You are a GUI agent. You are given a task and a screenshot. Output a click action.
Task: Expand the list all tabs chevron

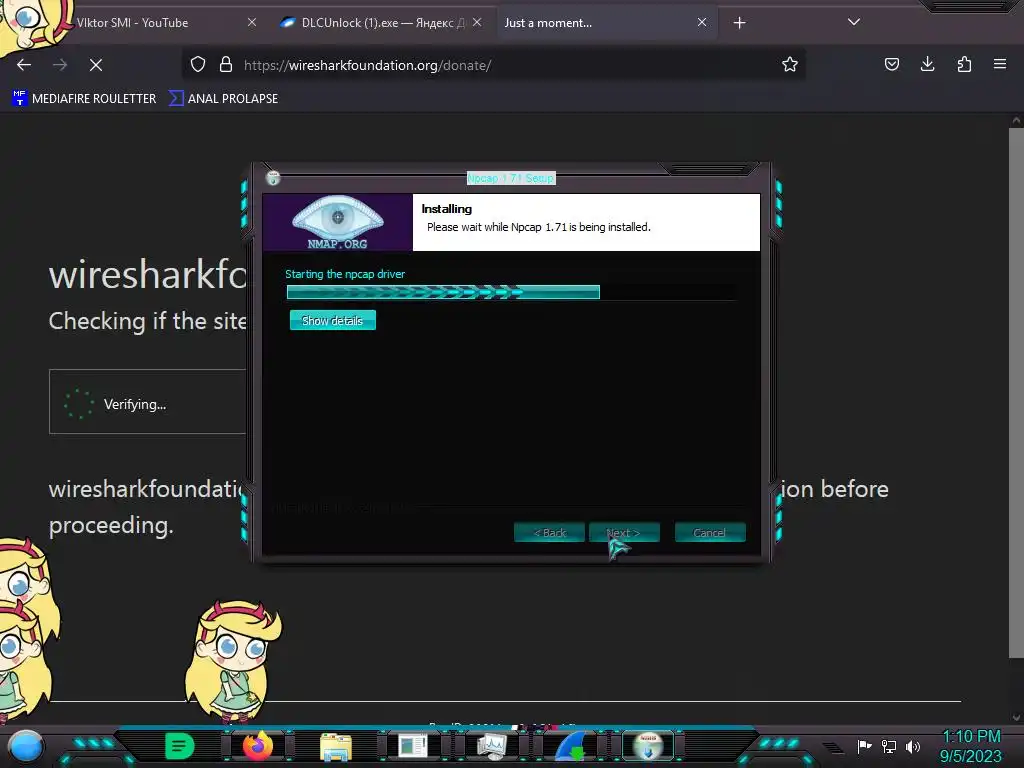pos(854,22)
